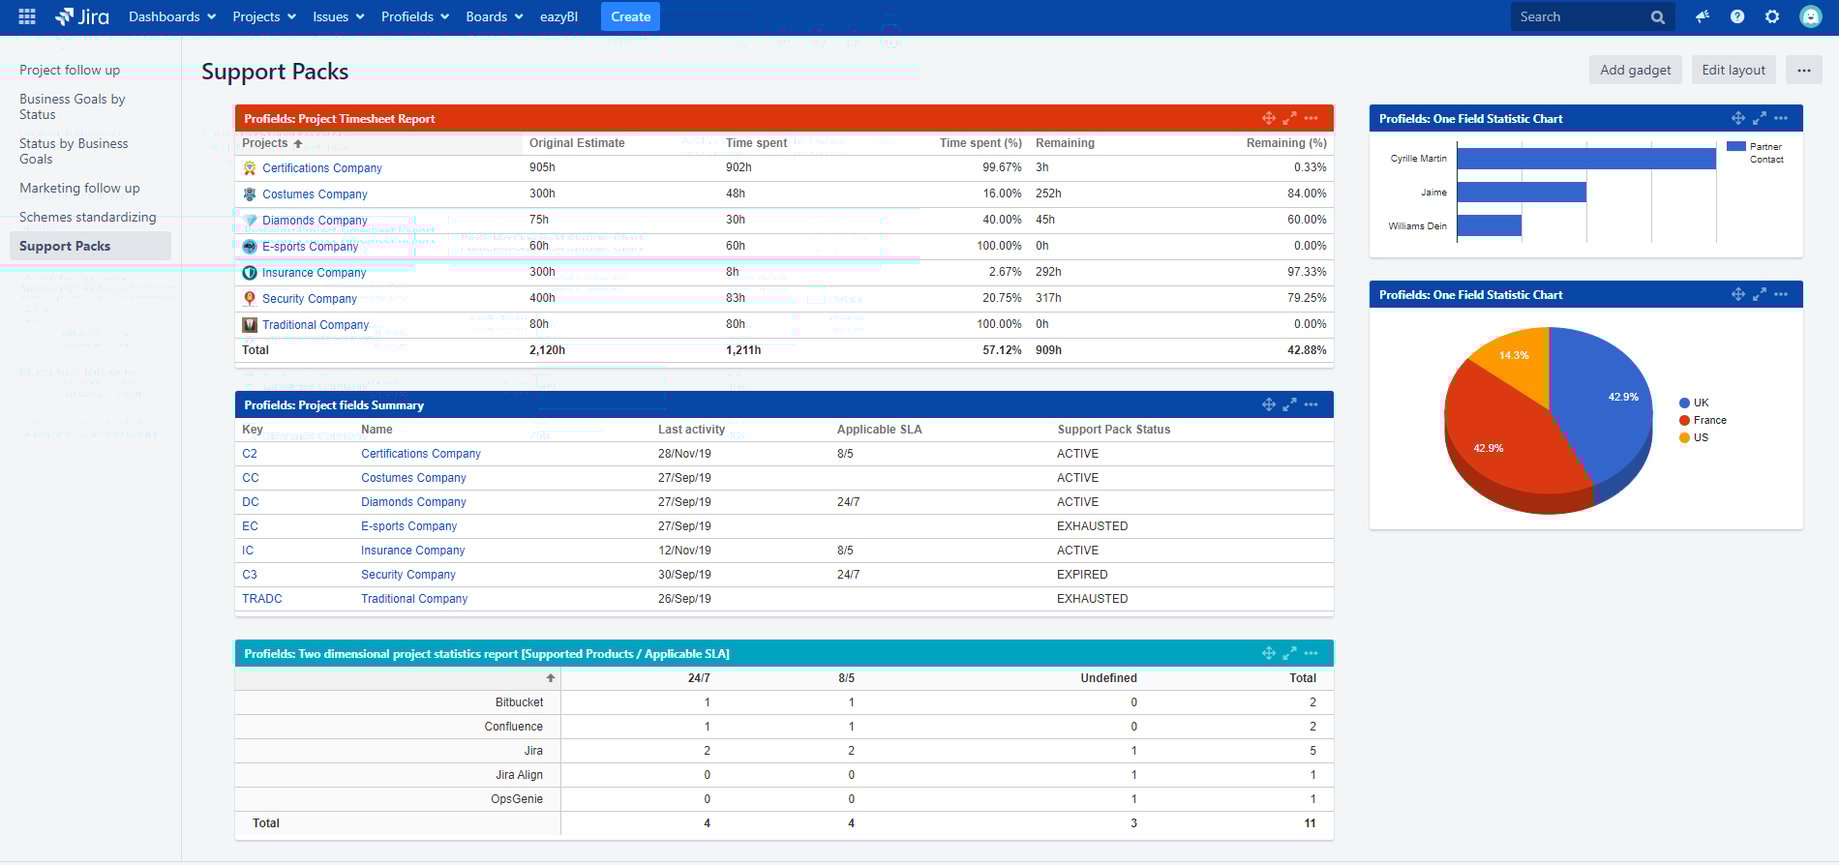Viewport: 1839px width, 865px height.
Task: Open the help question mark icon
Action: click(1737, 16)
